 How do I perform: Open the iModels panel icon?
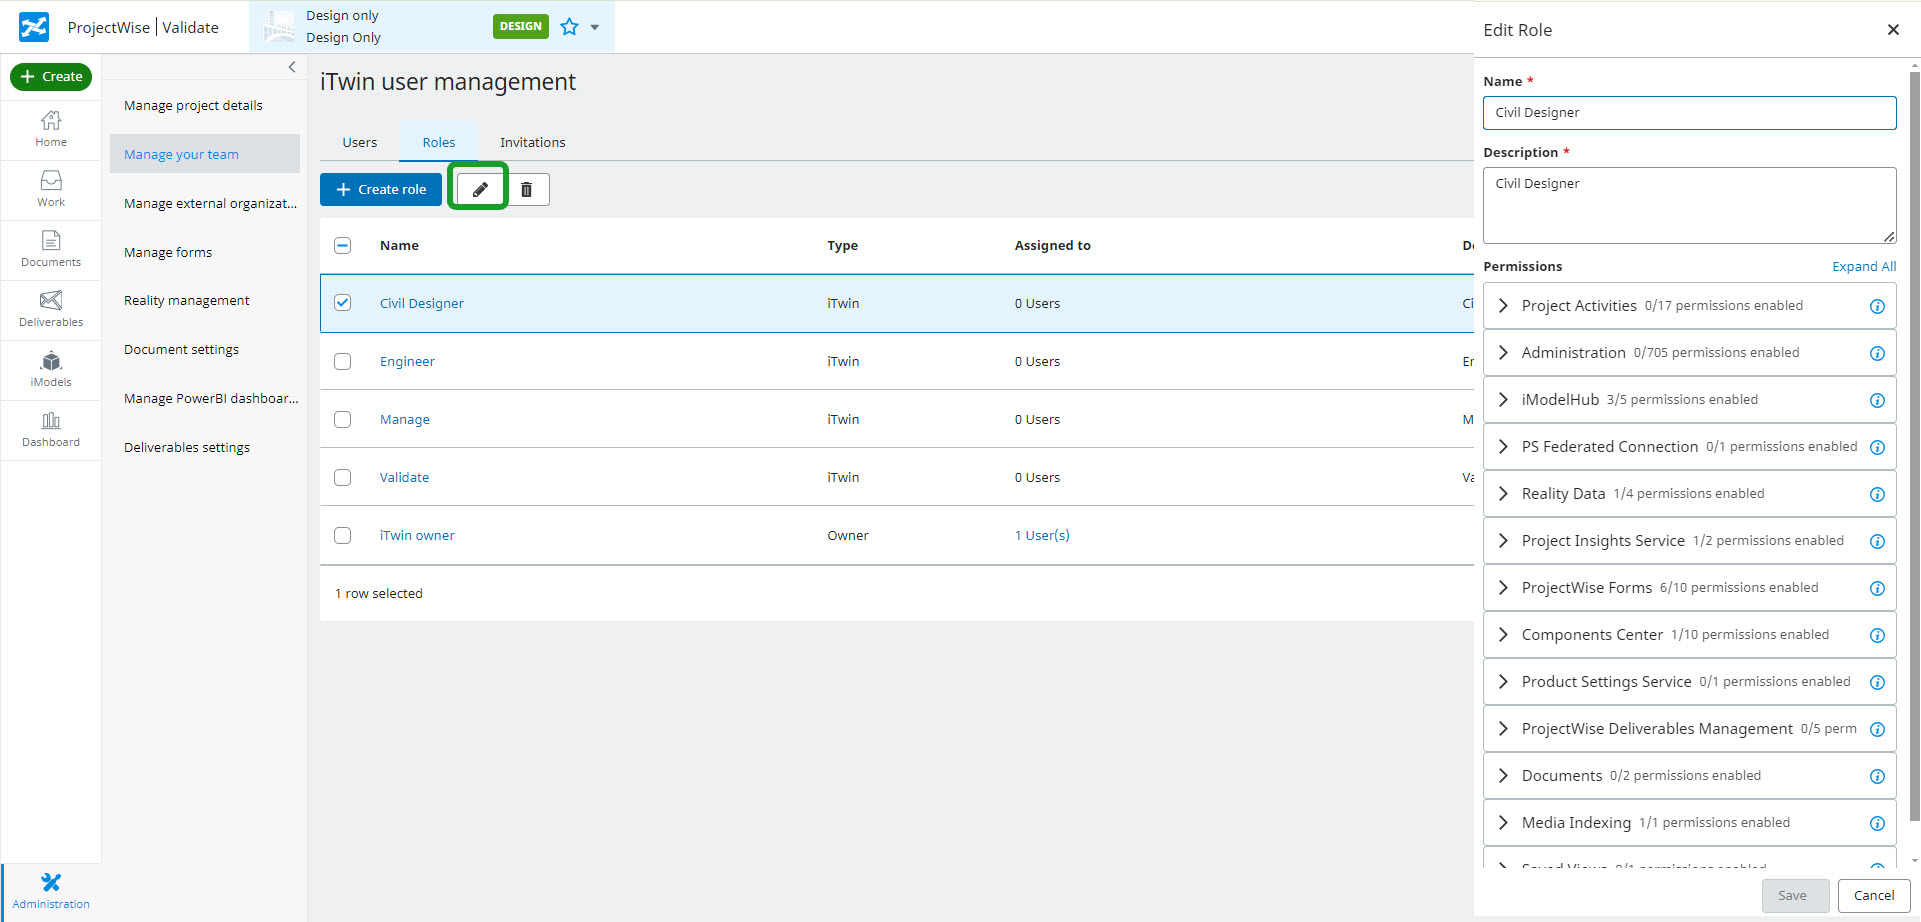point(51,367)
